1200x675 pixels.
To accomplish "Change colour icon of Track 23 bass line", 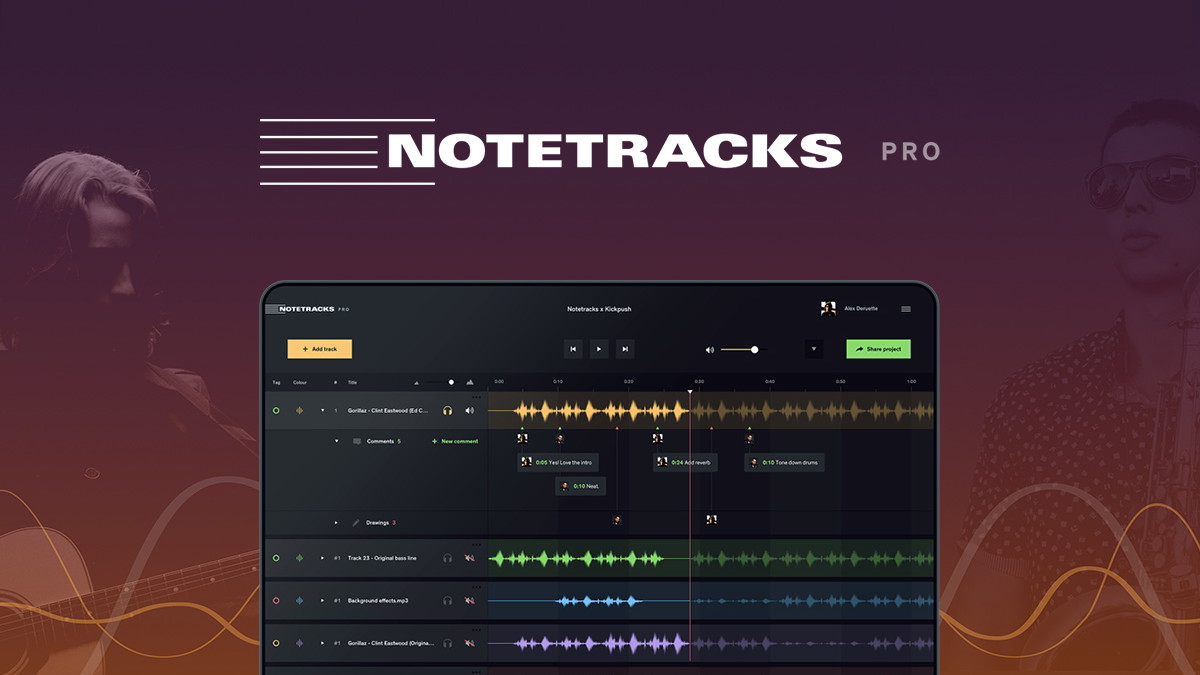I will pos(299,558).
